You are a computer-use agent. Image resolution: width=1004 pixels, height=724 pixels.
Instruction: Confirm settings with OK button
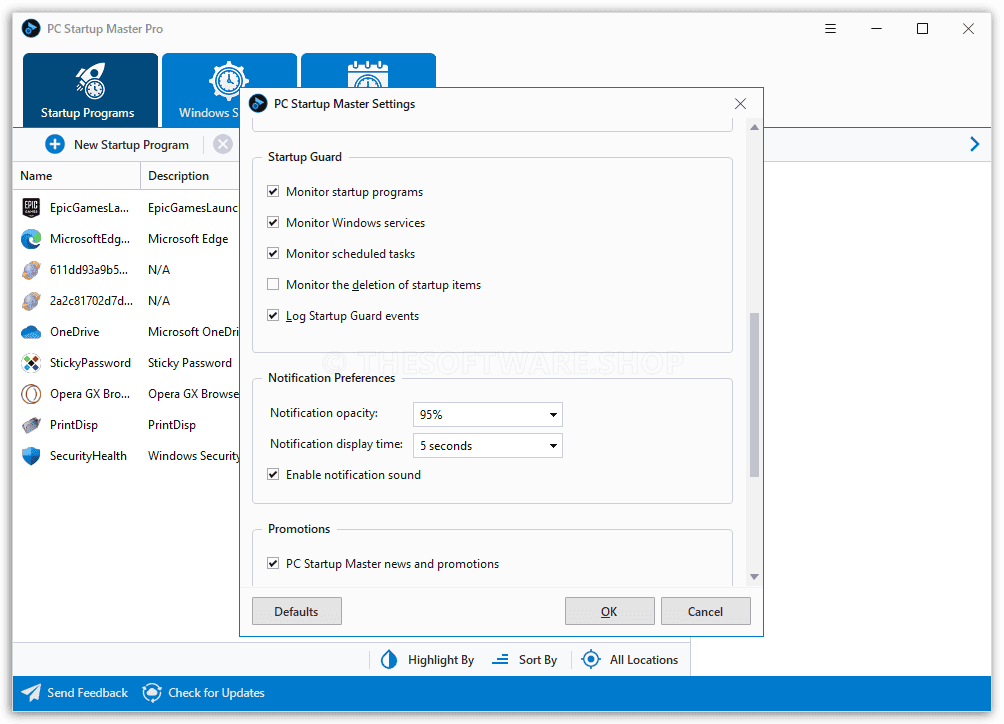coord(610,611)
